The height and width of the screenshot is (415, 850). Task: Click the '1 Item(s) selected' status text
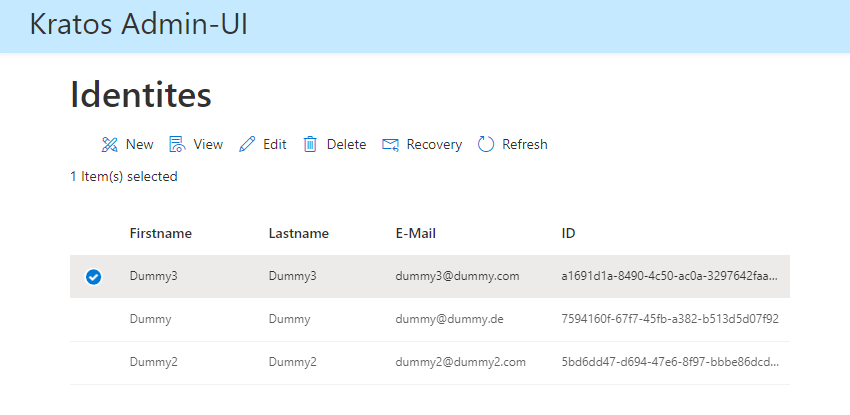point(124,177)
